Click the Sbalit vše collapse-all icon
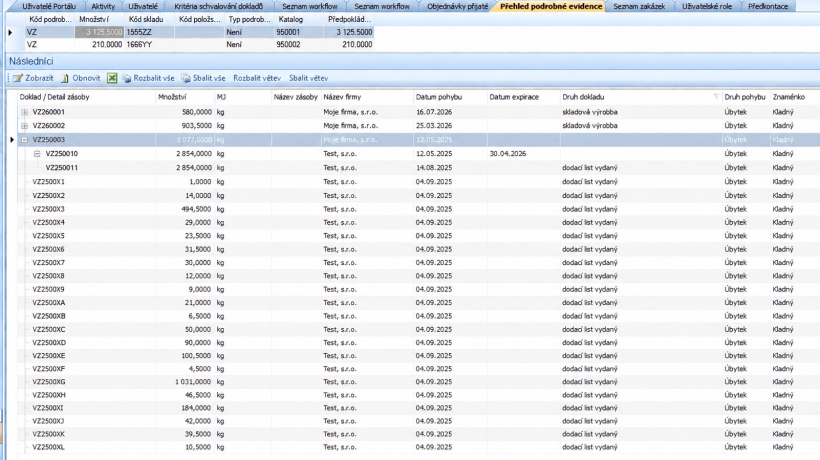This screenshot has height=460, width=820. click(x=186, y=78)
